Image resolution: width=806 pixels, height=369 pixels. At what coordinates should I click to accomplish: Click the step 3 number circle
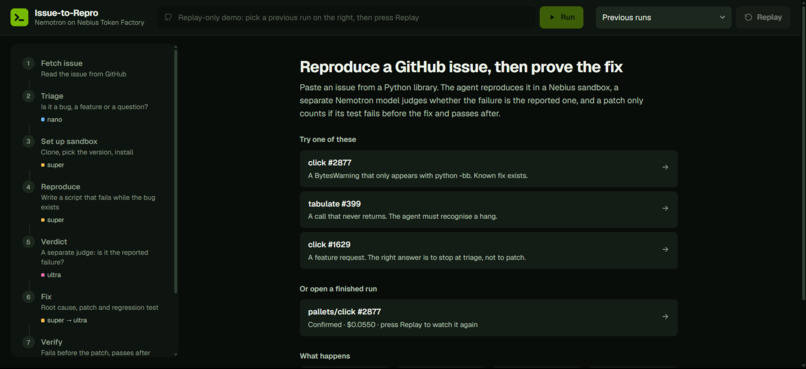tap(28, 141)
